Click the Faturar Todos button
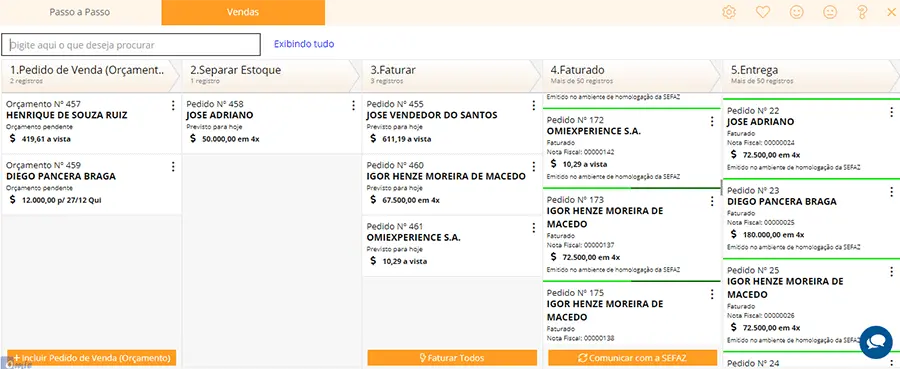The height and width of the screenshot is (369, 900). tap(452, 358)
